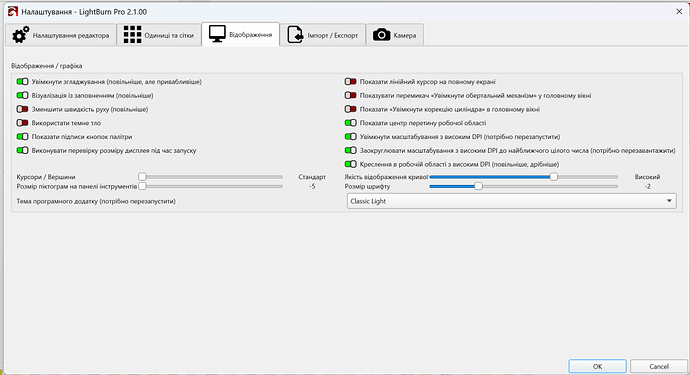
Task: Click the Cancel button
Action: (659, 366)
